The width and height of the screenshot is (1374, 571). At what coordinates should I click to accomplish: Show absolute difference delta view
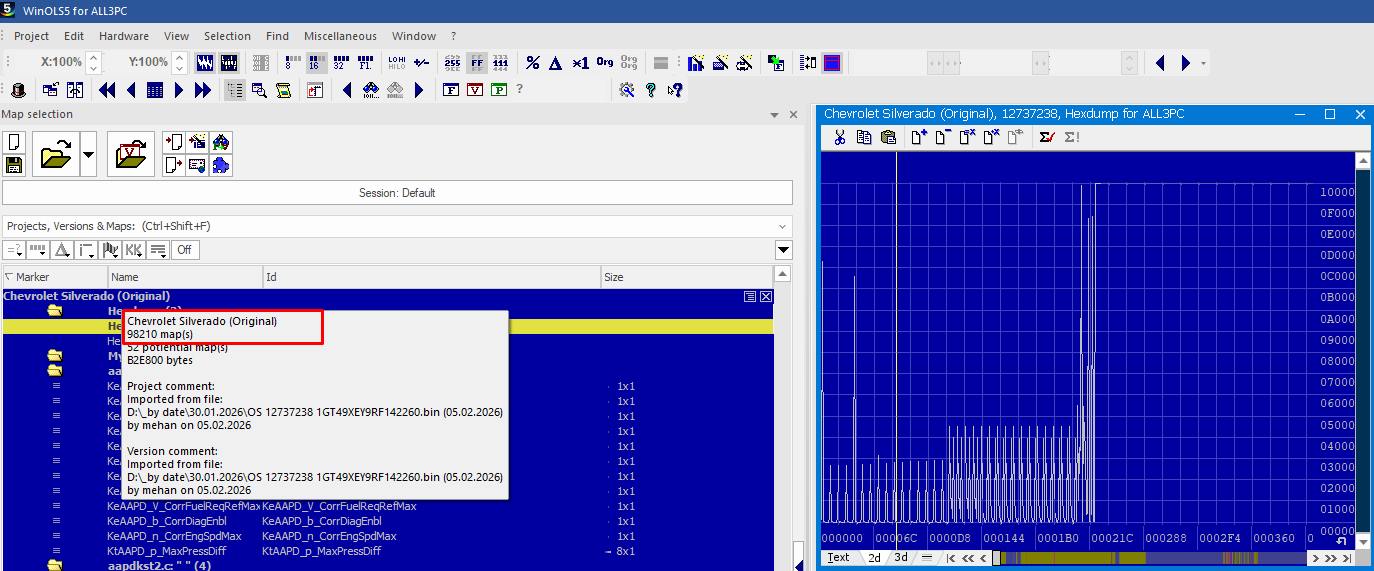556,63
